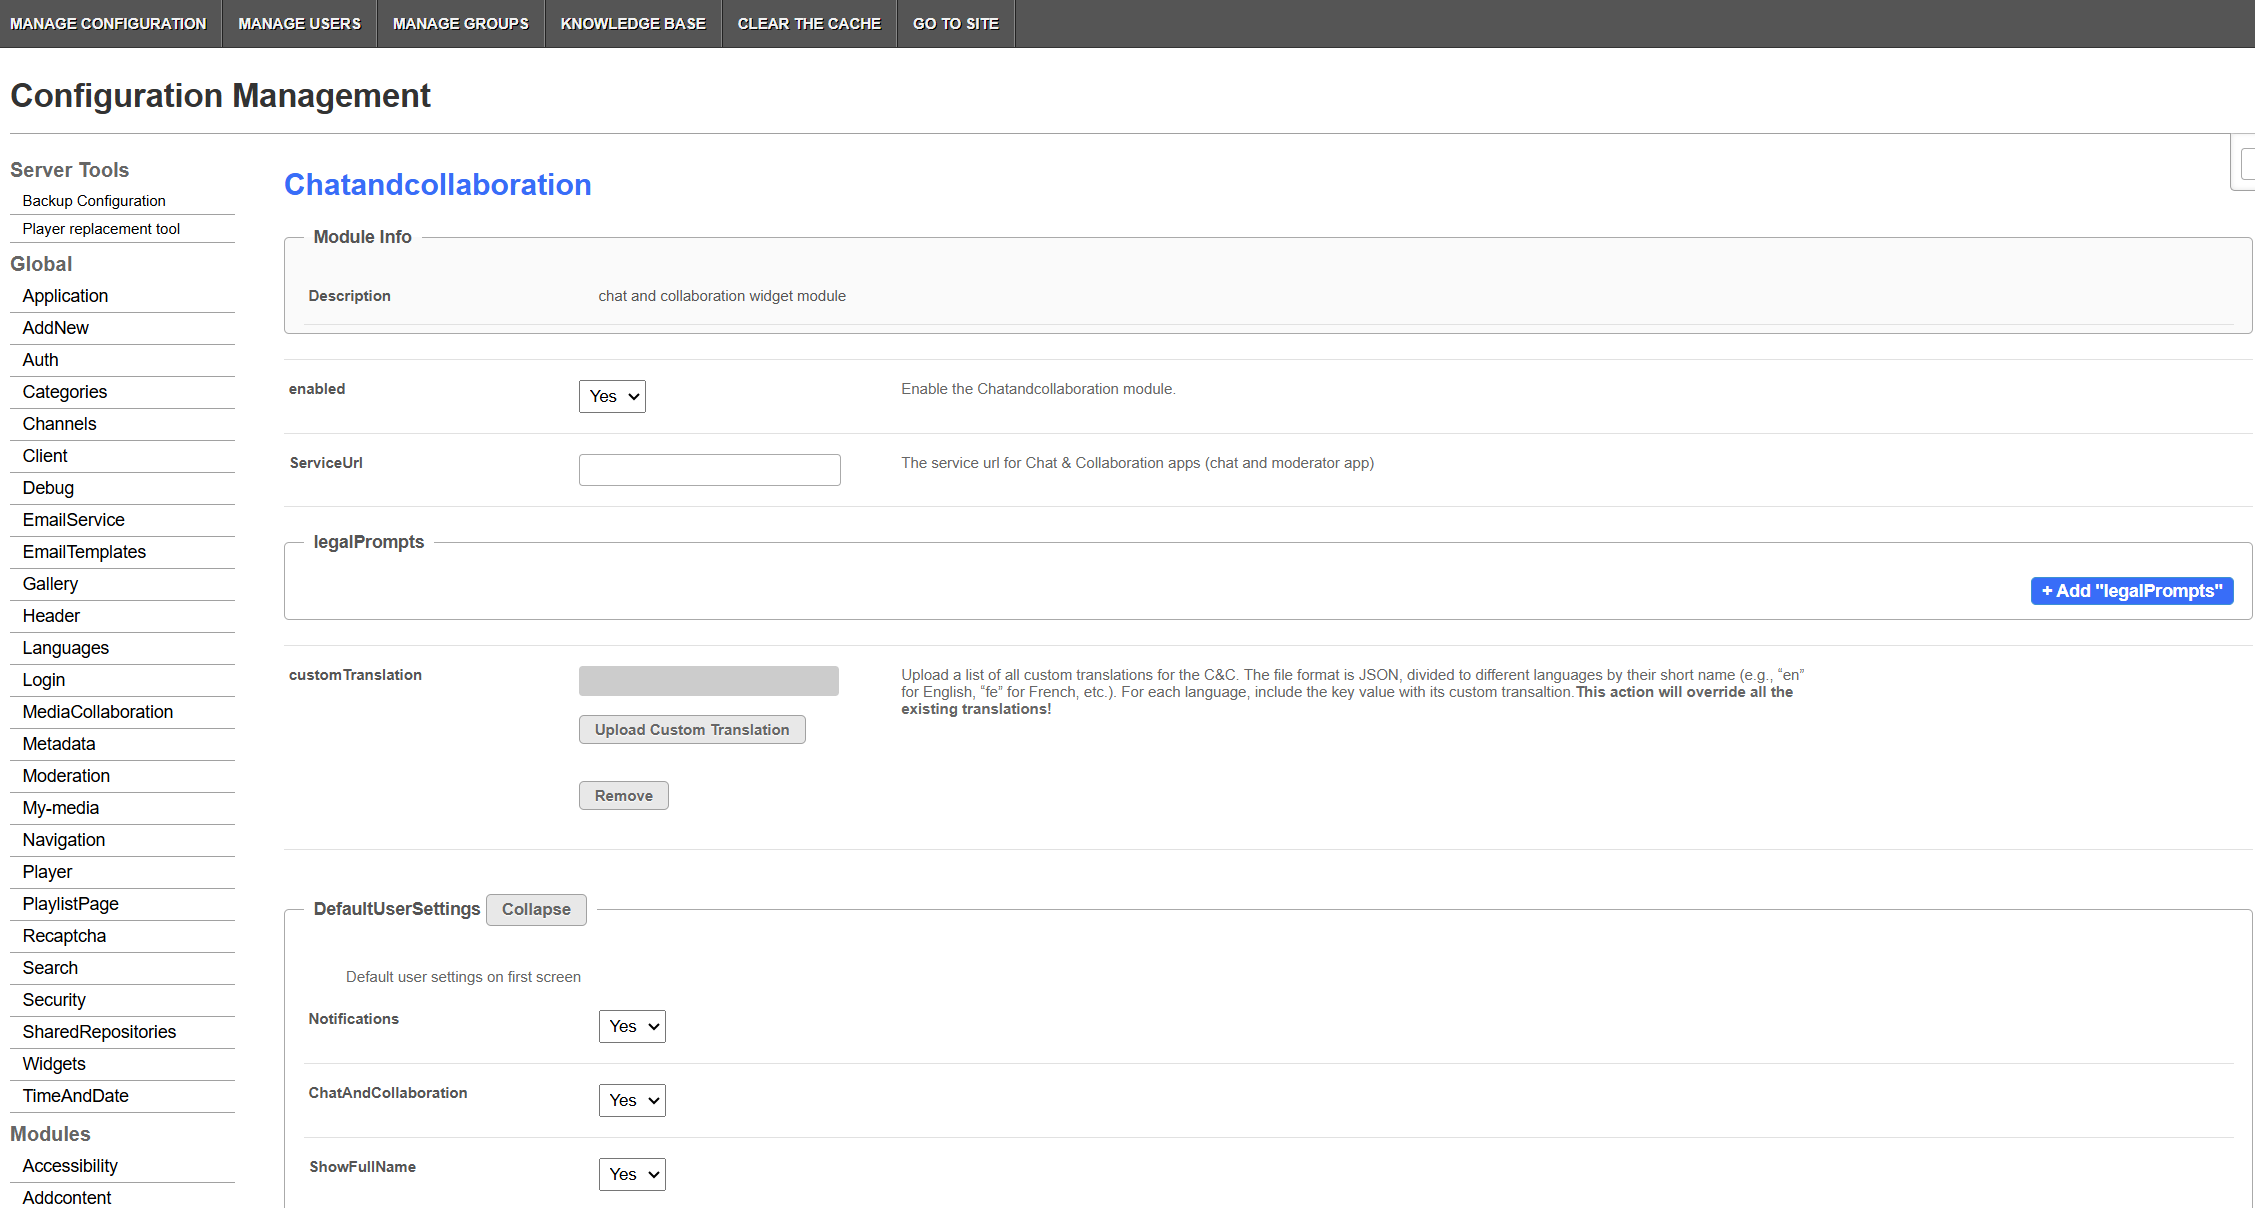This screenshot has width=2255, height=1208.
Task: Select EmailTemplates in Global list
Action: (84, 552)
